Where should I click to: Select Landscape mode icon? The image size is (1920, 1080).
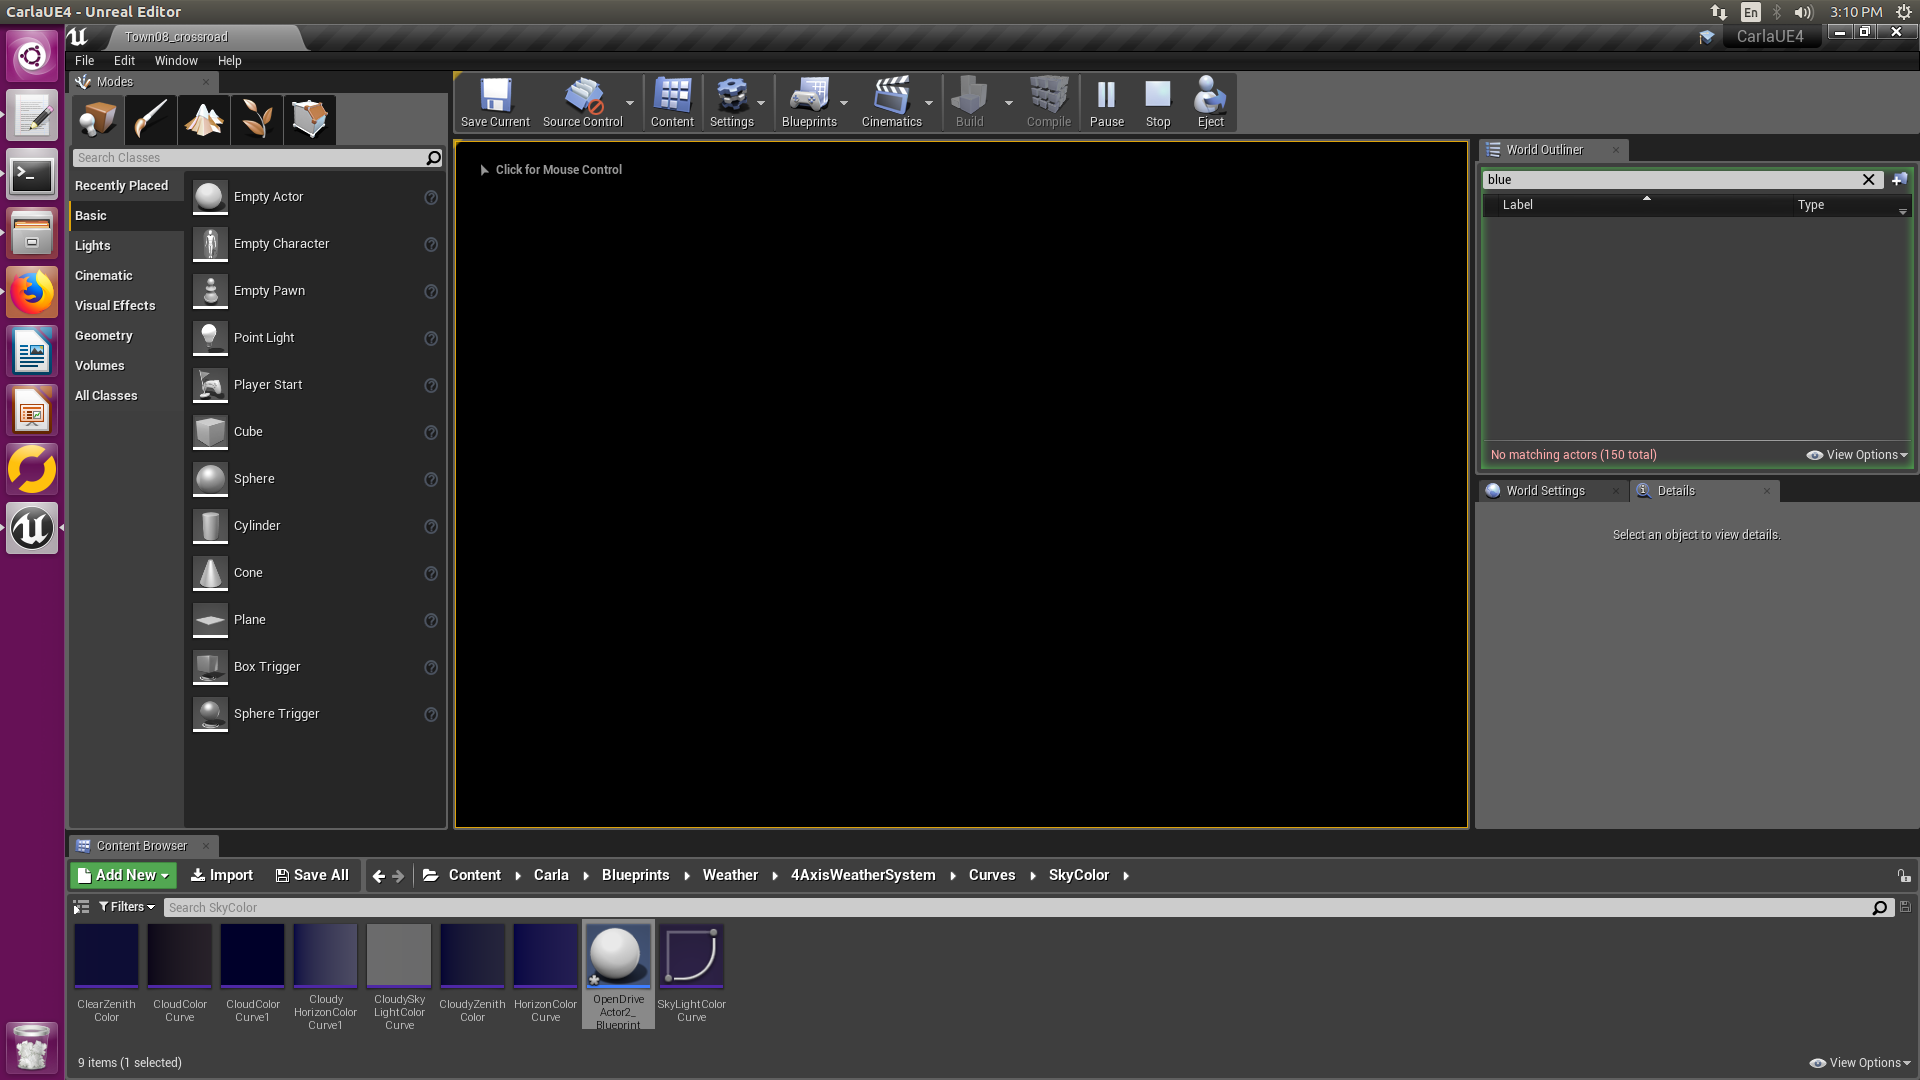pos(204,120)
